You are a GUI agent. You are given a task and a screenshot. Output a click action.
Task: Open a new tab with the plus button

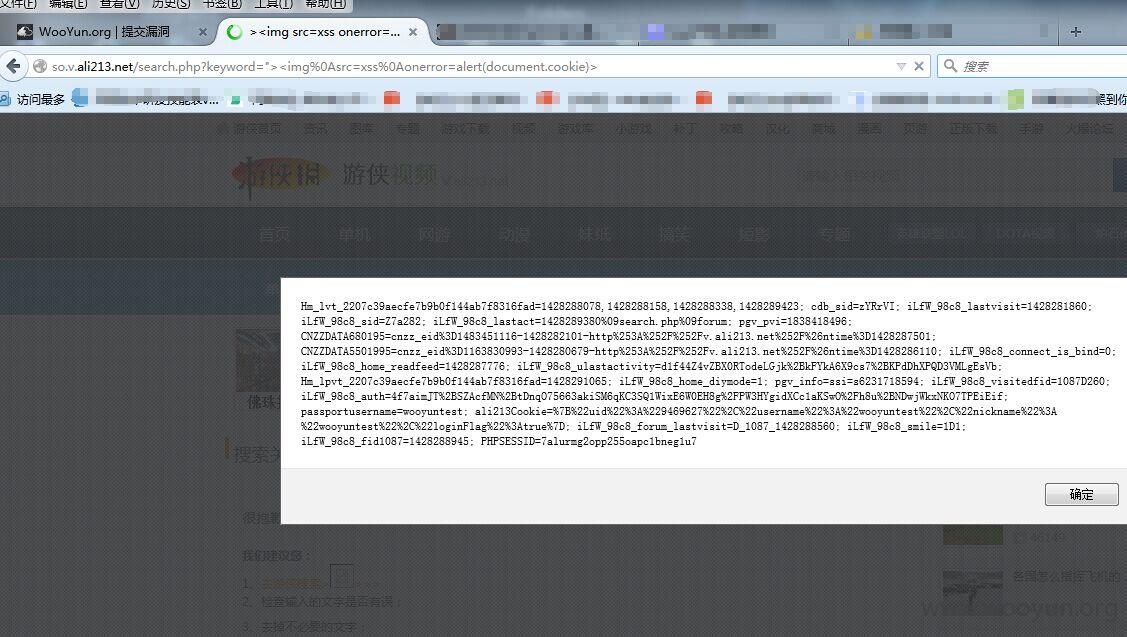(1075, 32)
